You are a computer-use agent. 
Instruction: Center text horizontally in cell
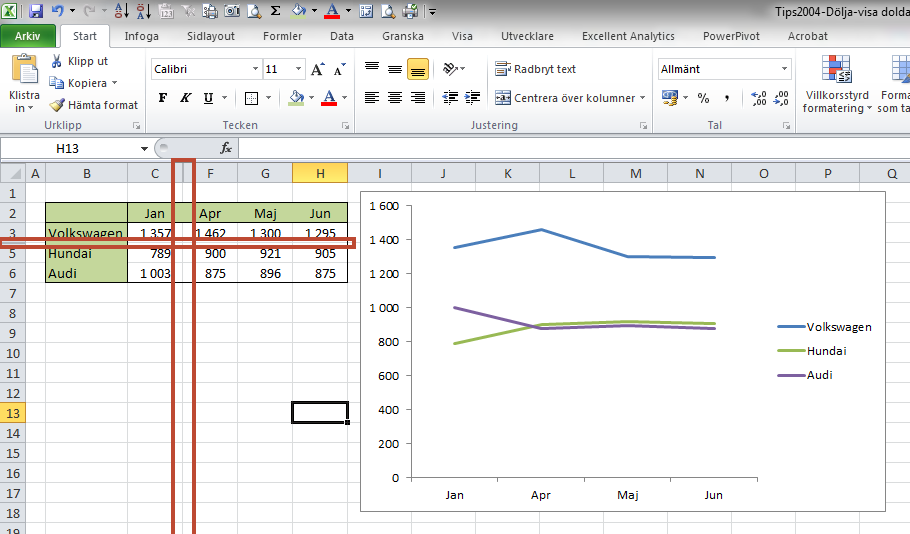click(395, 98)
